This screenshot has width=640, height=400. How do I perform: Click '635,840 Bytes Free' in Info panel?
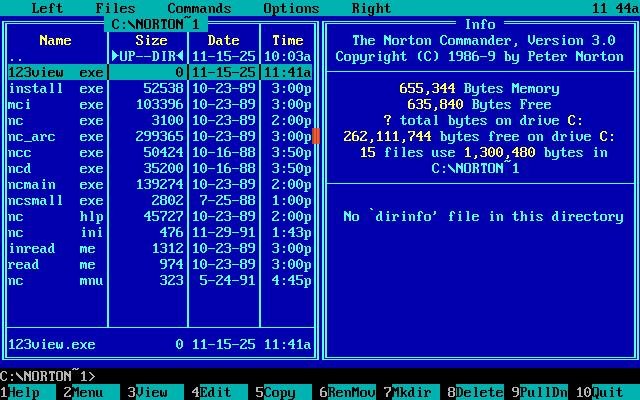click(480, 104)
